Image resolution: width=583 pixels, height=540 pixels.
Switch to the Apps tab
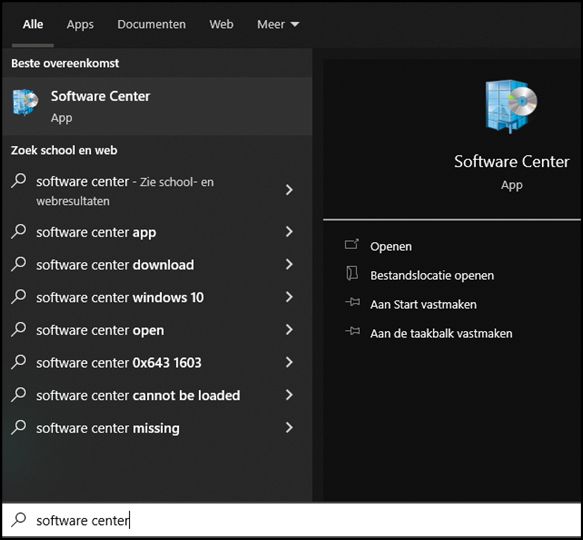pyautogui.click(x=80, y=25)
